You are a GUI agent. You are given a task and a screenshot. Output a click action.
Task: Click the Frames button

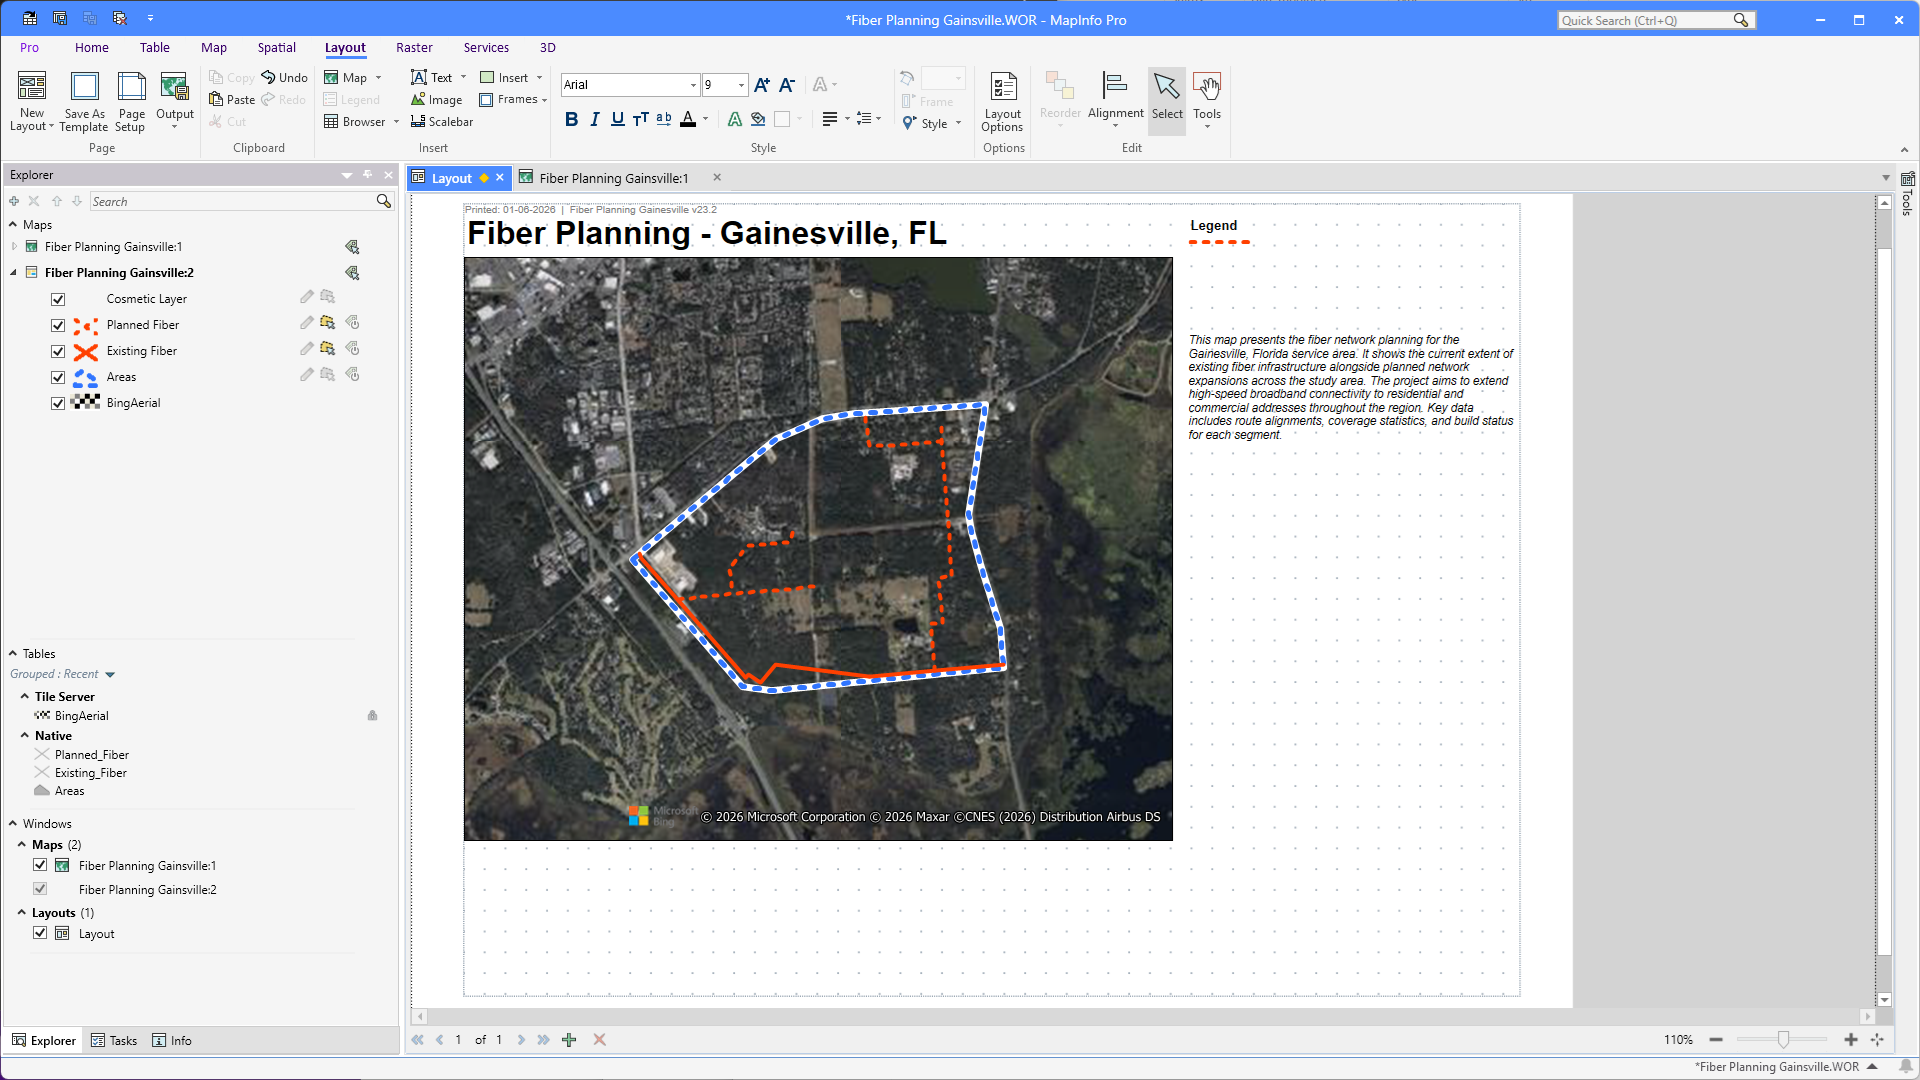point(513,100)
